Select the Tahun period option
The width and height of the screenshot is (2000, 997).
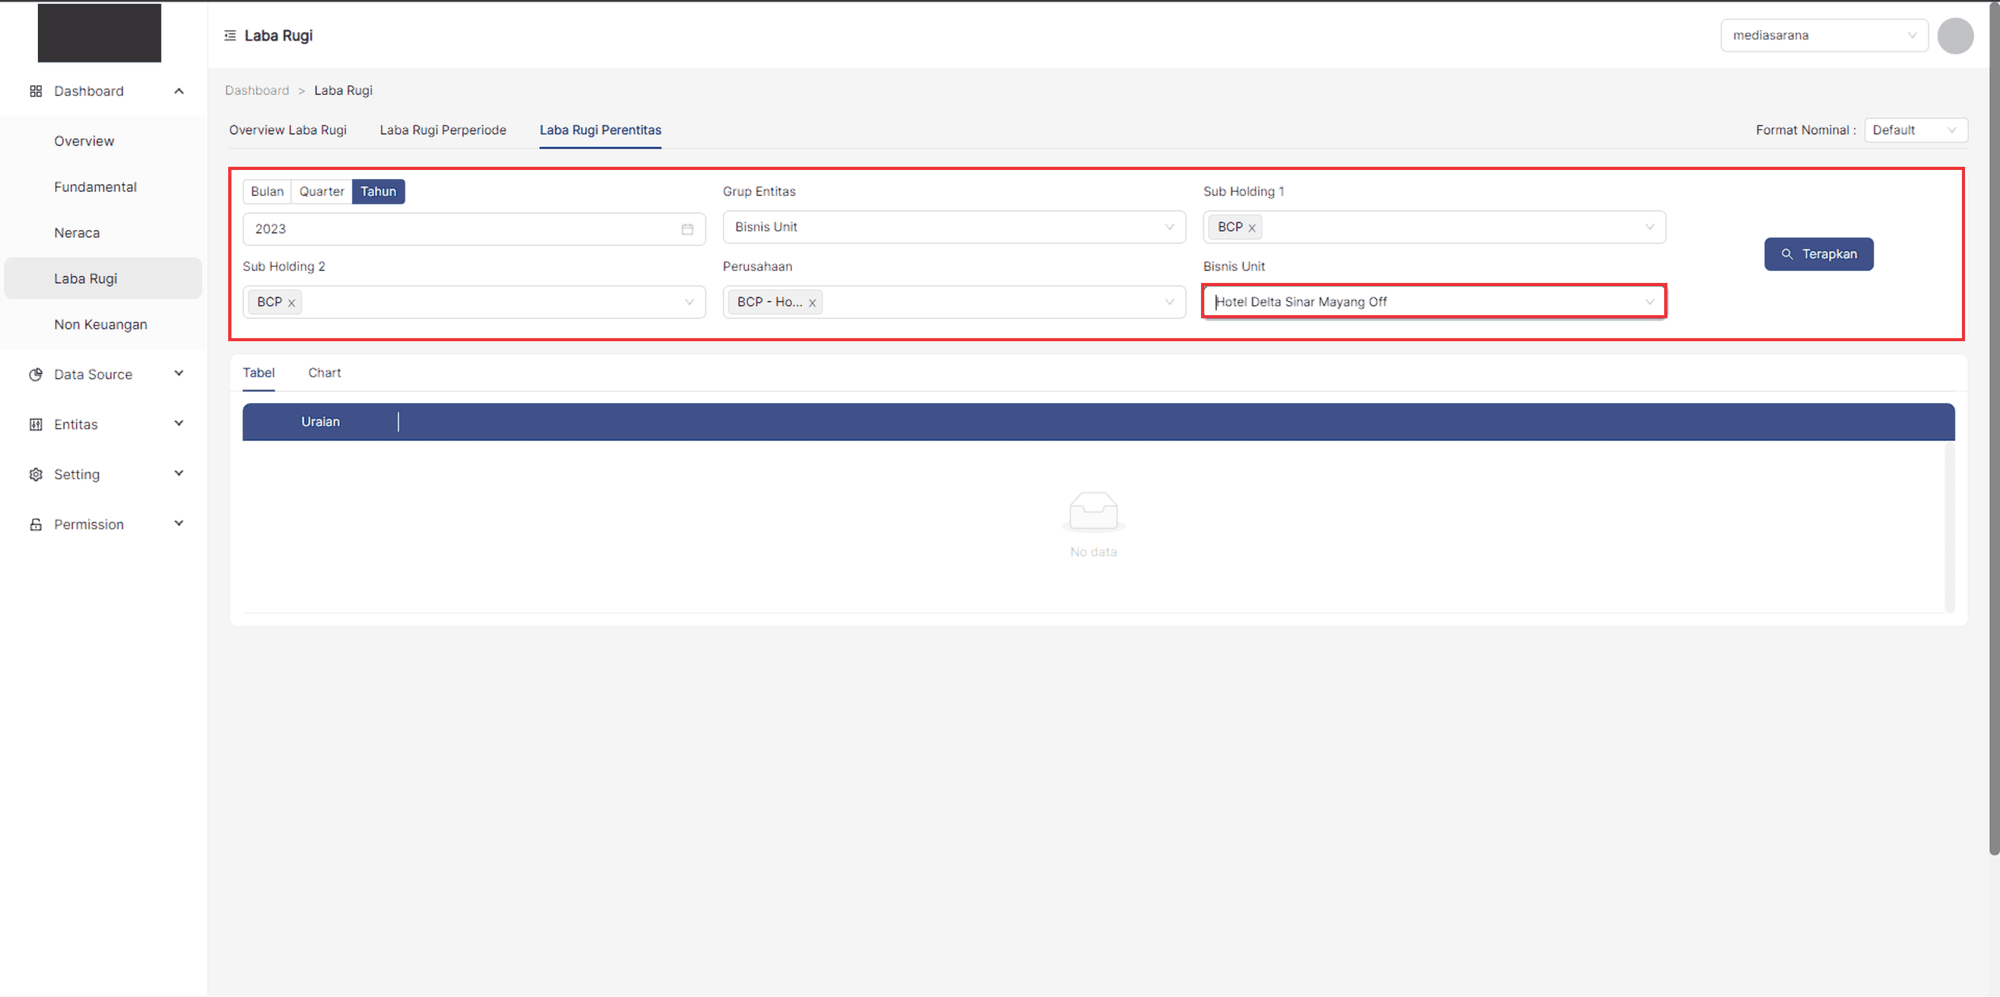pyautogui.click(x=378, y=192)
